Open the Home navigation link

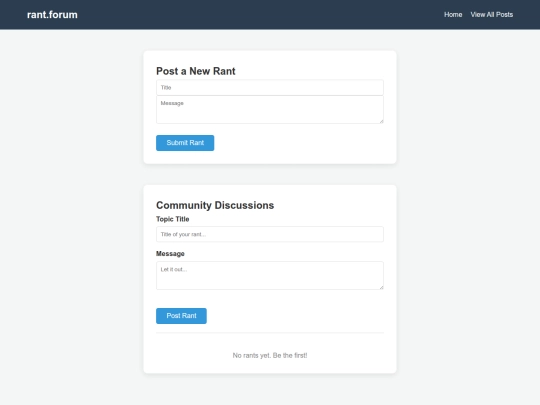(453, 15)
